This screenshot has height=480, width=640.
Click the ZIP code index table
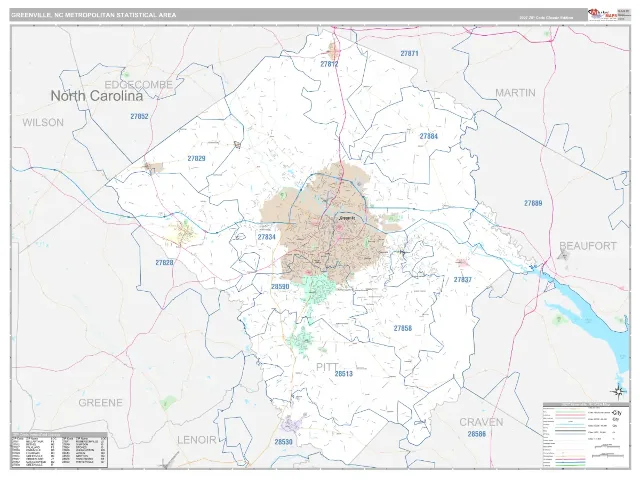(60, 450)
